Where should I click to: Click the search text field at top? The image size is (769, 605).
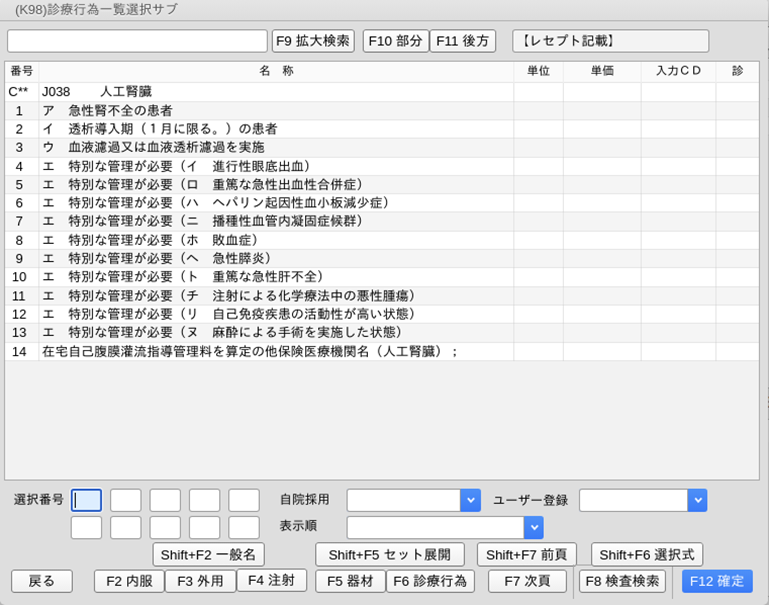[137, 41]
